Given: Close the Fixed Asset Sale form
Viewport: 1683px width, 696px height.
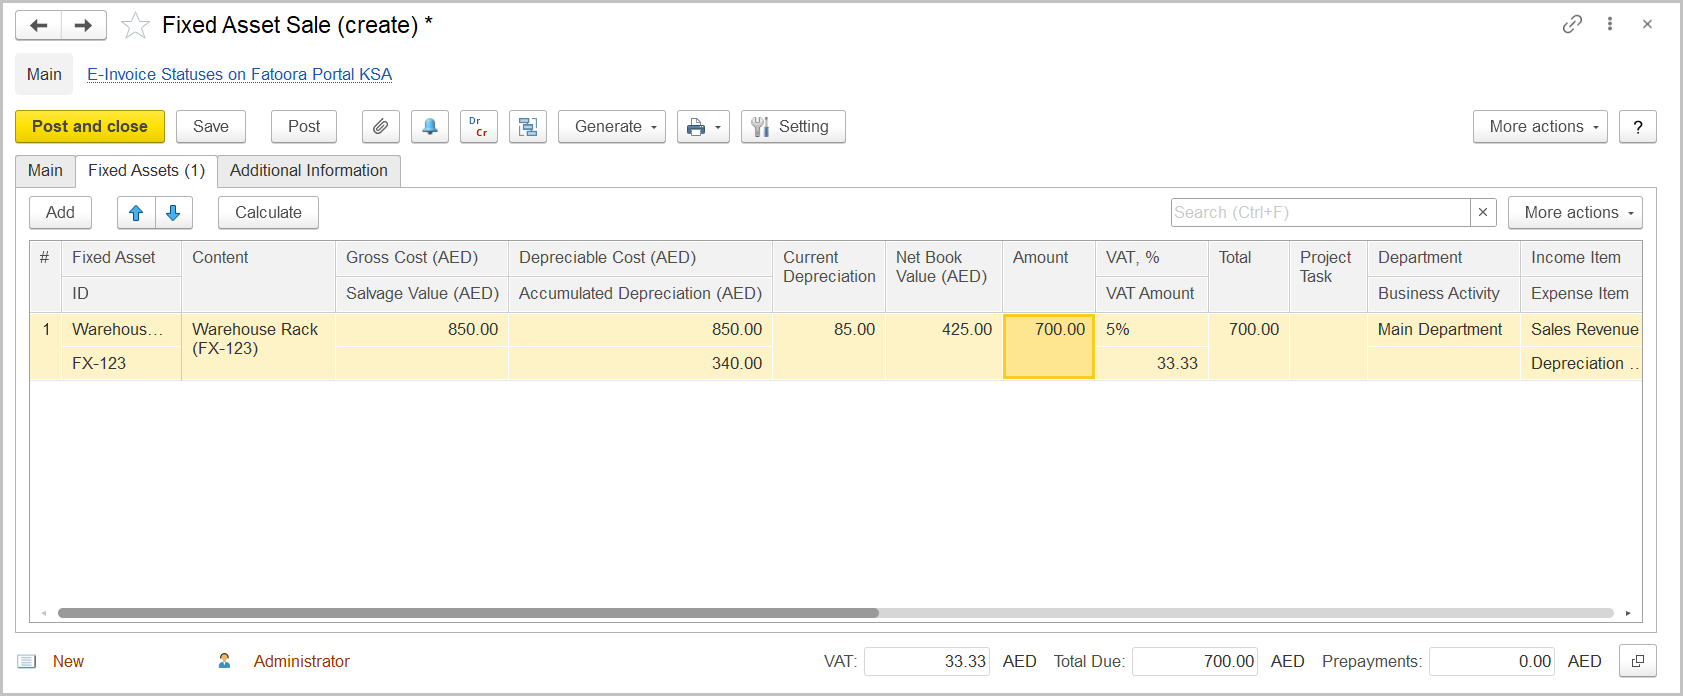Looking at the screenshot, I should point(1647,24).
